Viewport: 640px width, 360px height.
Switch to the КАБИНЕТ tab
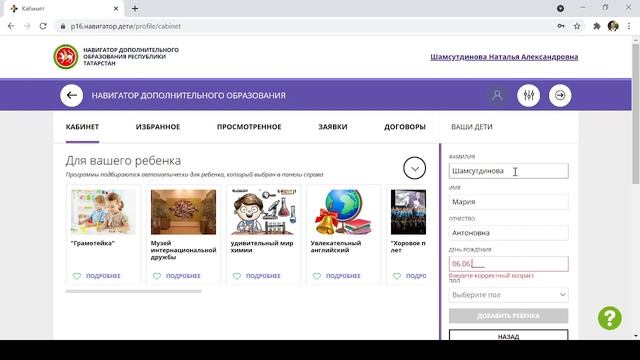82,127
